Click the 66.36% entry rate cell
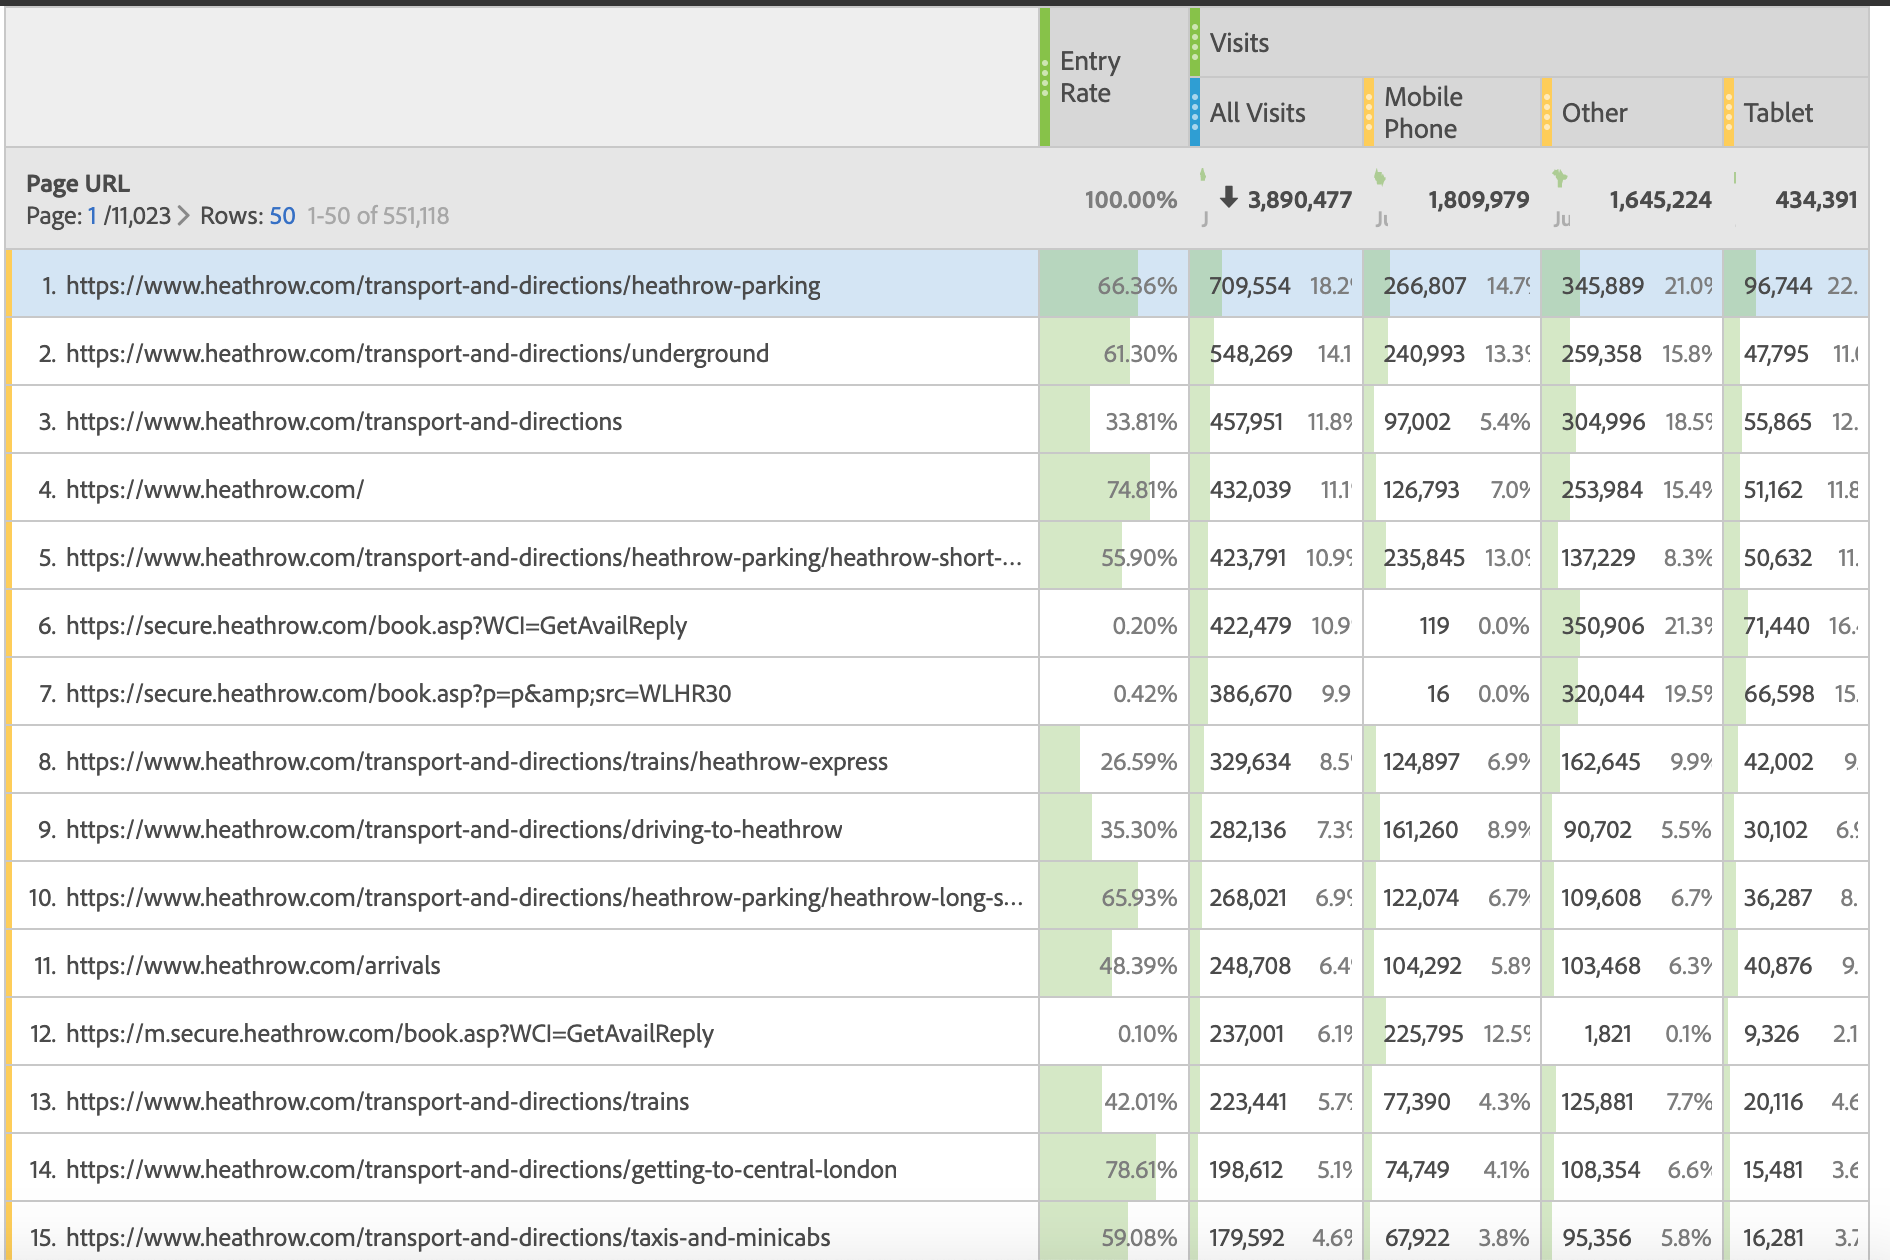This screenshot has width=1890, height=1260. tap(1137, 286)
